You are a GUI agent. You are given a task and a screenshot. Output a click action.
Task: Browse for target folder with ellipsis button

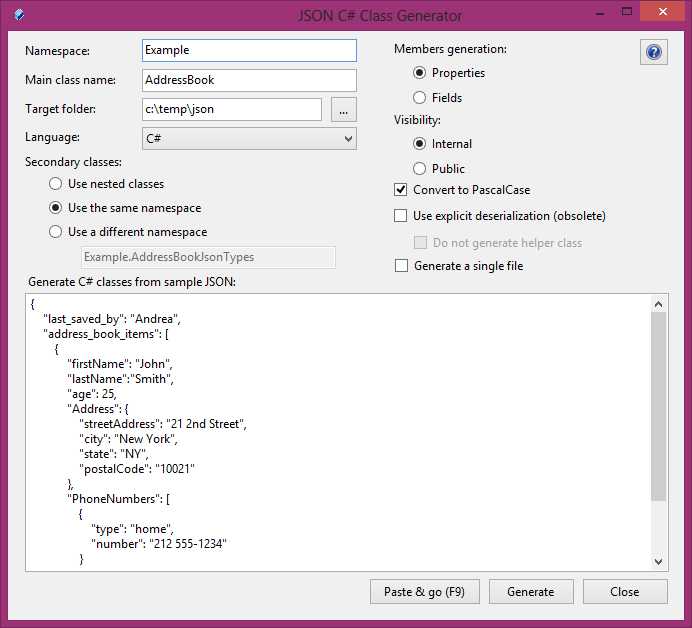click(343, 109)
